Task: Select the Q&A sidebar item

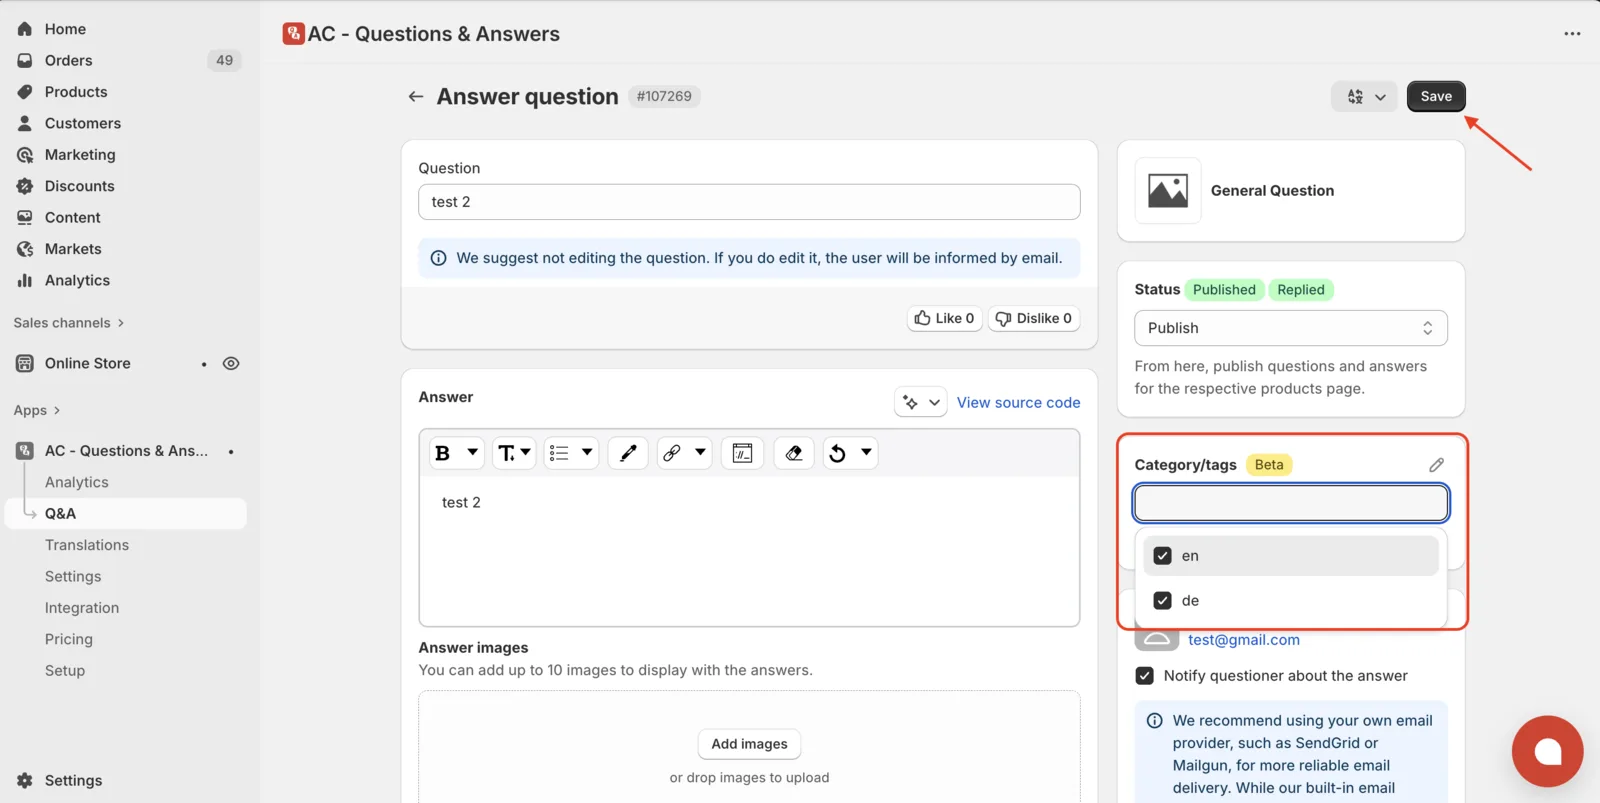Action: [x=126, y=513]
